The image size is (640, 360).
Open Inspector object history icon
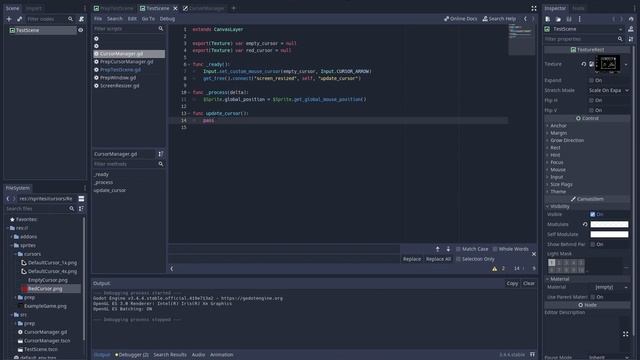(x=631, y=19)
